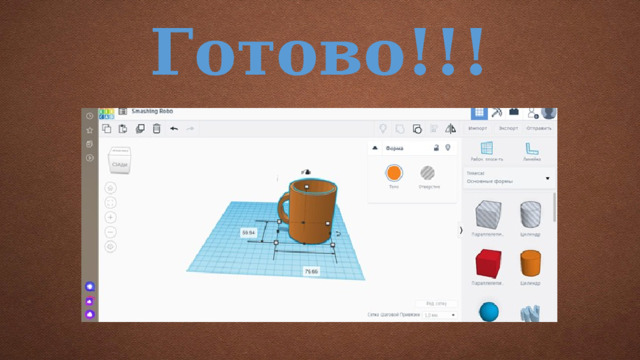
Task: Click the Tinkercad logo
Action: pos(107,113)
